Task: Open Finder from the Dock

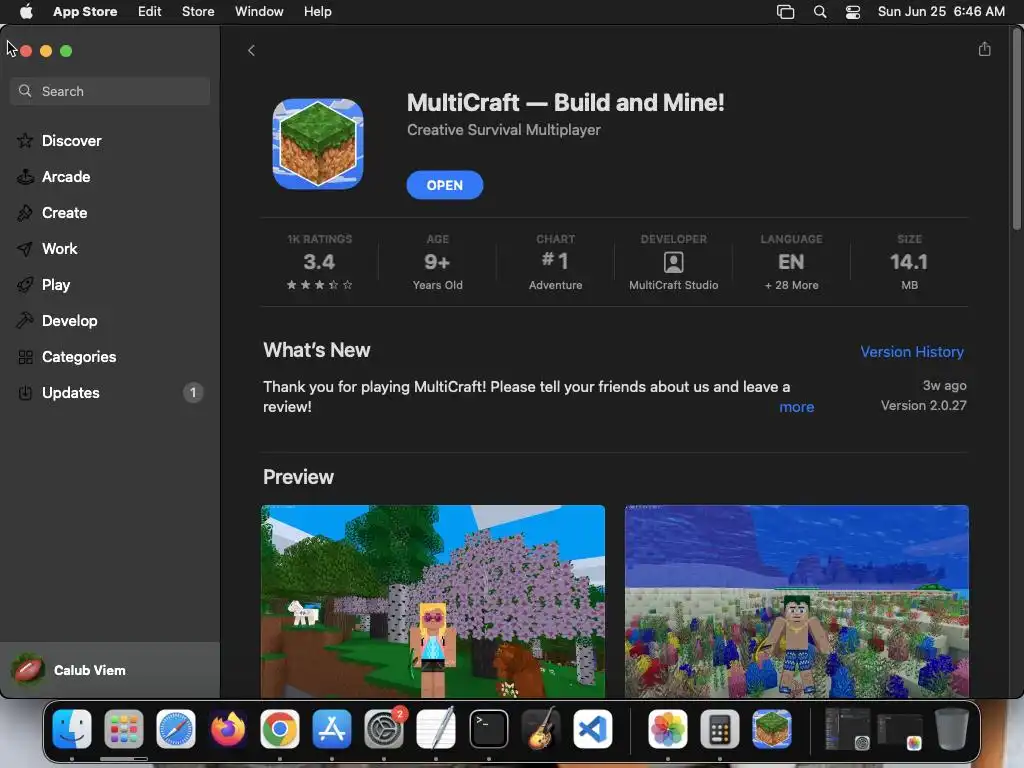Action: (x=72, y=728)
